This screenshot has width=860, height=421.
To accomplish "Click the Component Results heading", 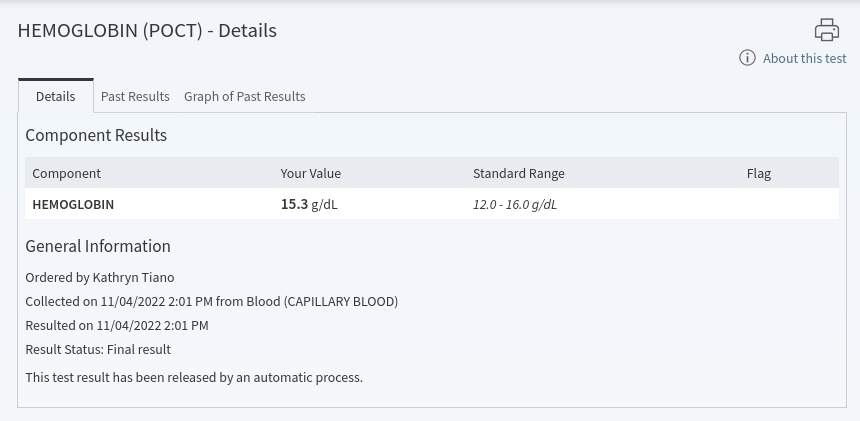I will [96, 135].
